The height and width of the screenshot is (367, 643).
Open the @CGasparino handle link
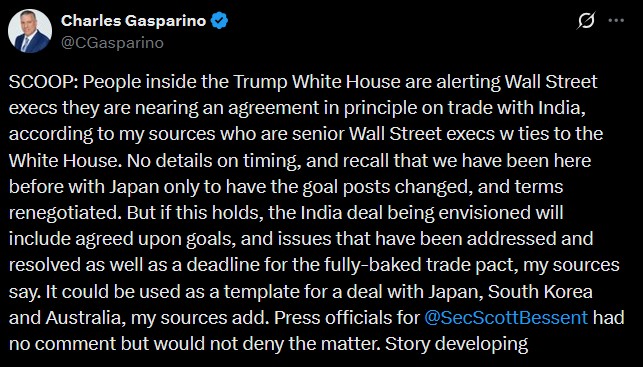pyautogui.click(x=112, y=43)
